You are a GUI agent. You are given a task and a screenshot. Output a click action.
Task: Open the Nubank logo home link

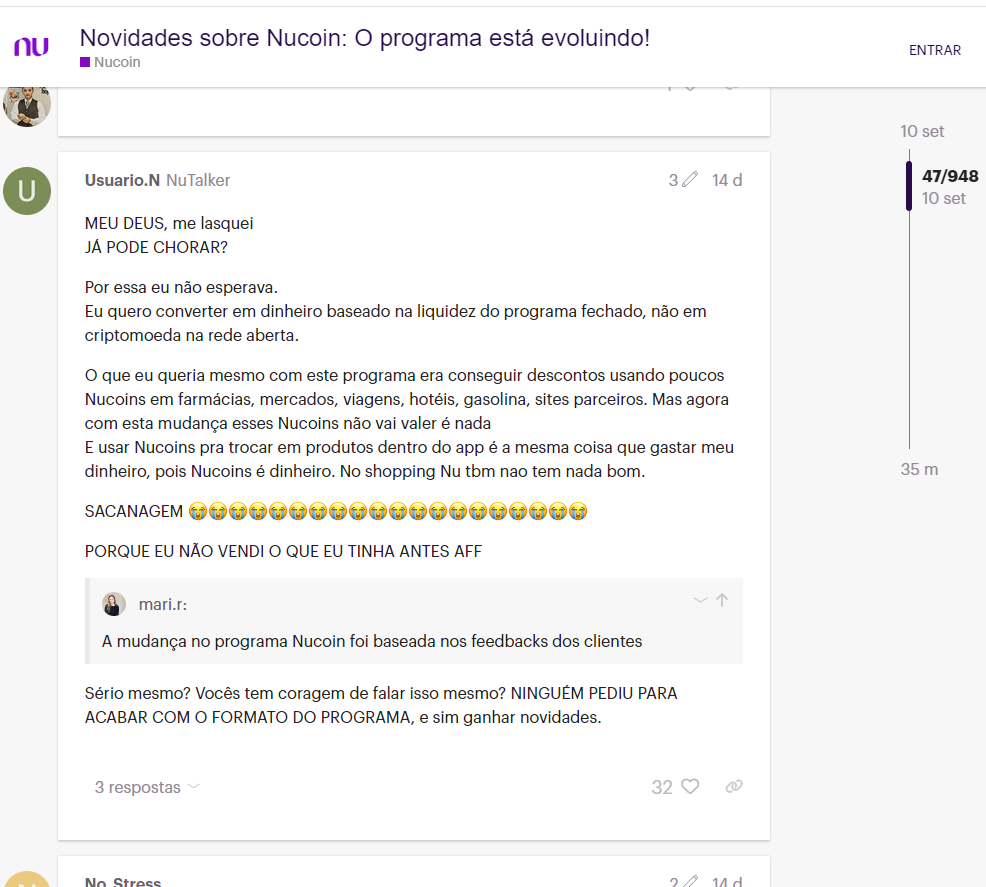pos(31,47)
